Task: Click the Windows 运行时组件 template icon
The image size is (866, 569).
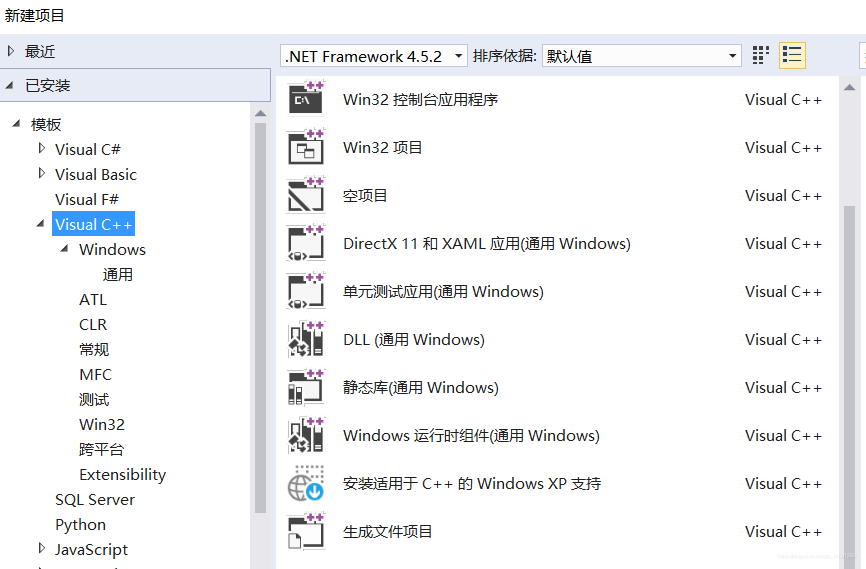Action: pyautogui.click(x=306, y=435)
